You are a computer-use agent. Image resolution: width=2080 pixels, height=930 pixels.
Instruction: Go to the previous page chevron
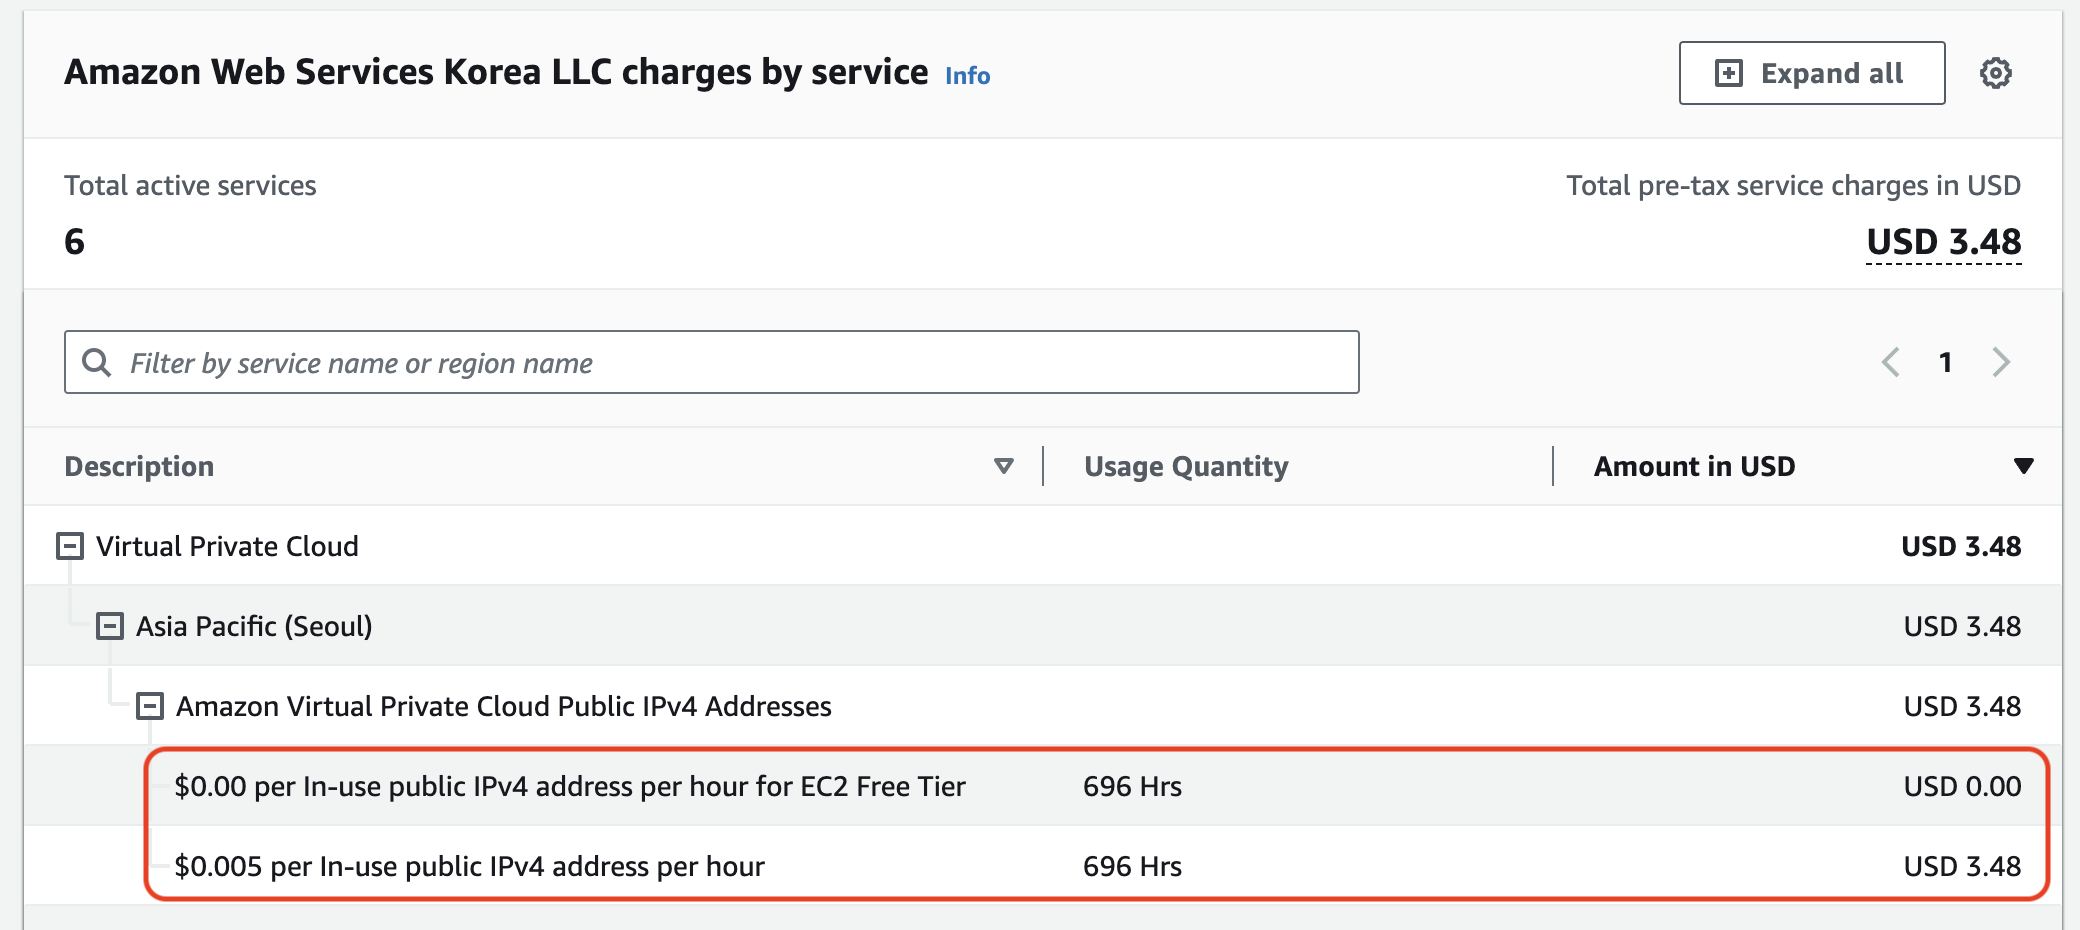(x=1890, y=362)
